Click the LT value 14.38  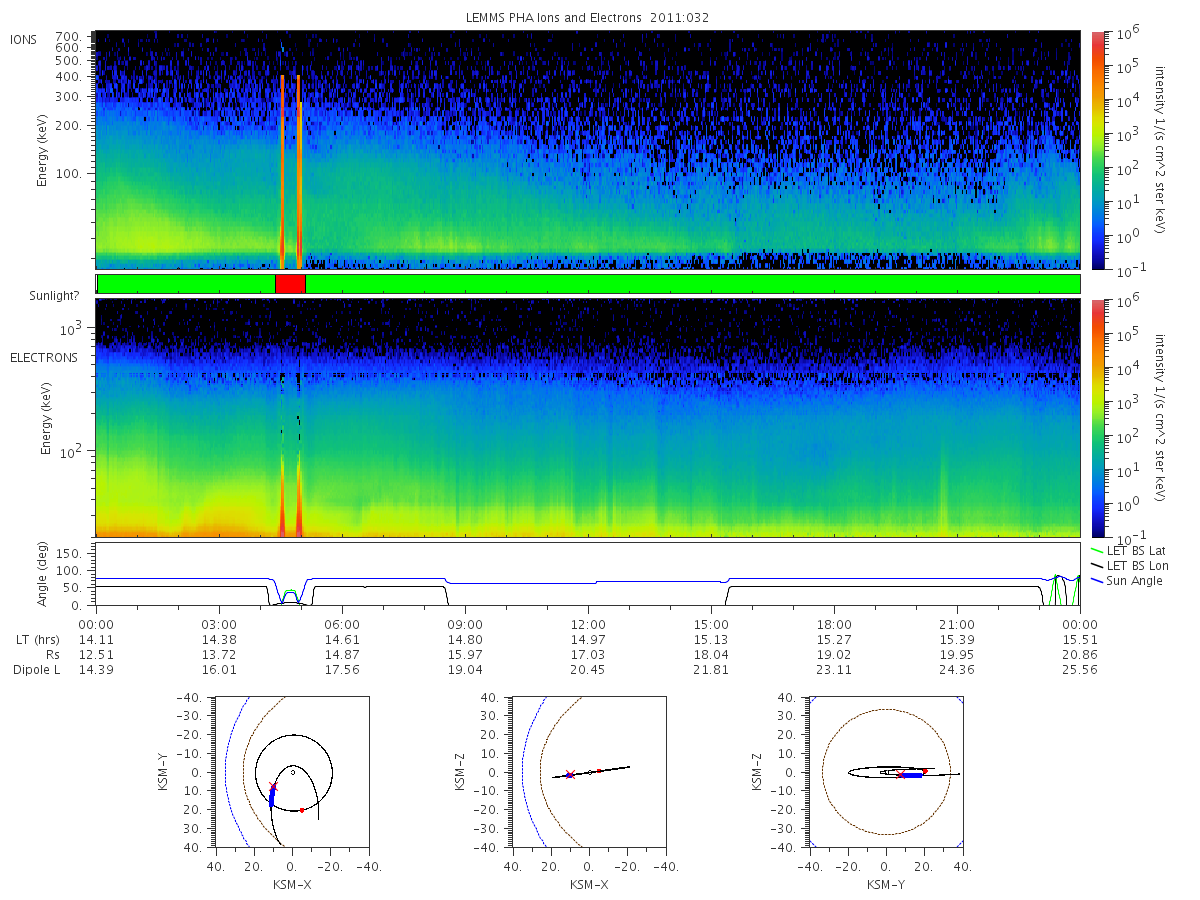coord(219,638)
